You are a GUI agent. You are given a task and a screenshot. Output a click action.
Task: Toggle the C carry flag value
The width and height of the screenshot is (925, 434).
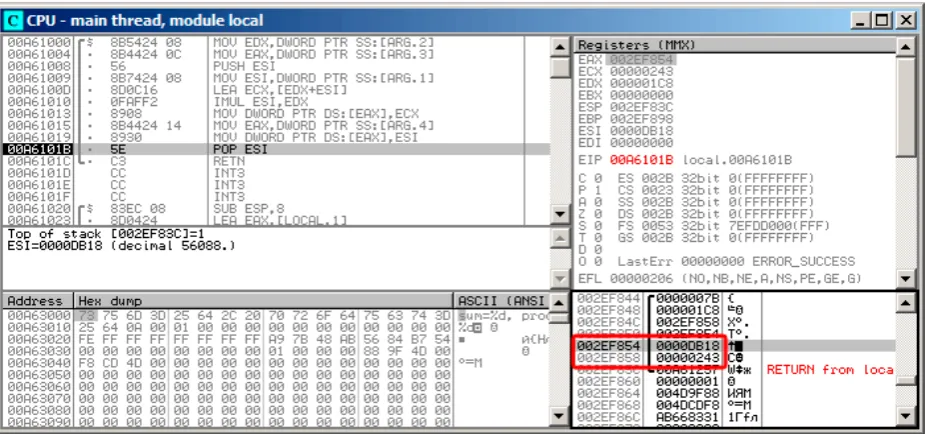[x=596, y=178]
